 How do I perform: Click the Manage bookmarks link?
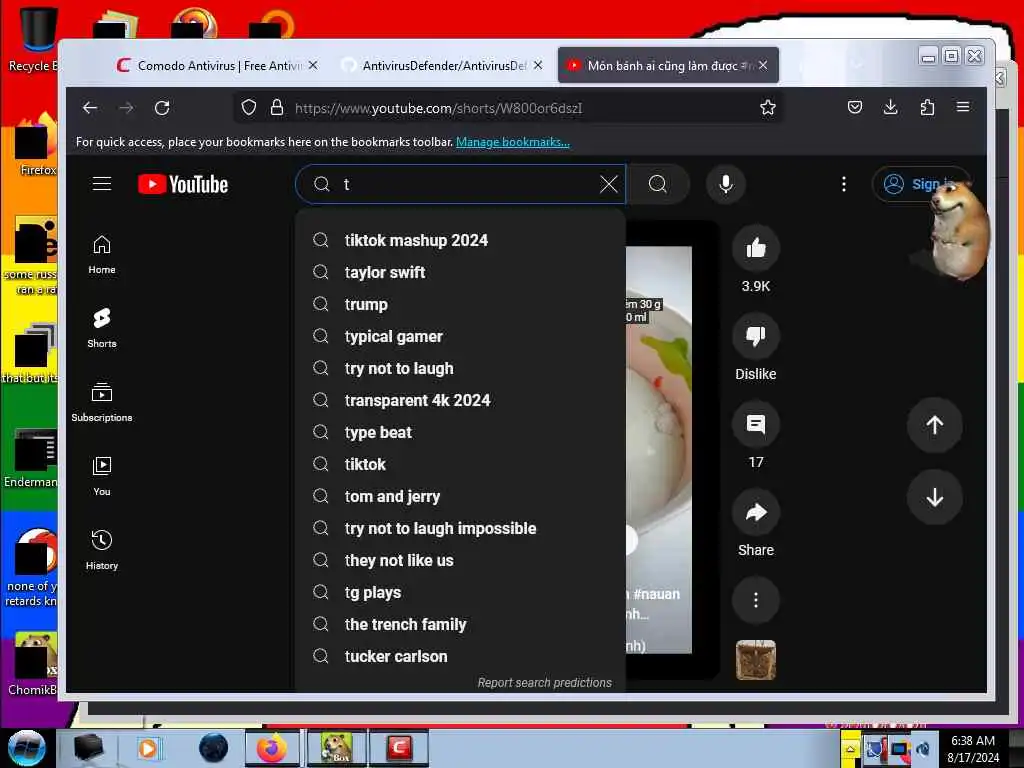click(x=513, y=142)
